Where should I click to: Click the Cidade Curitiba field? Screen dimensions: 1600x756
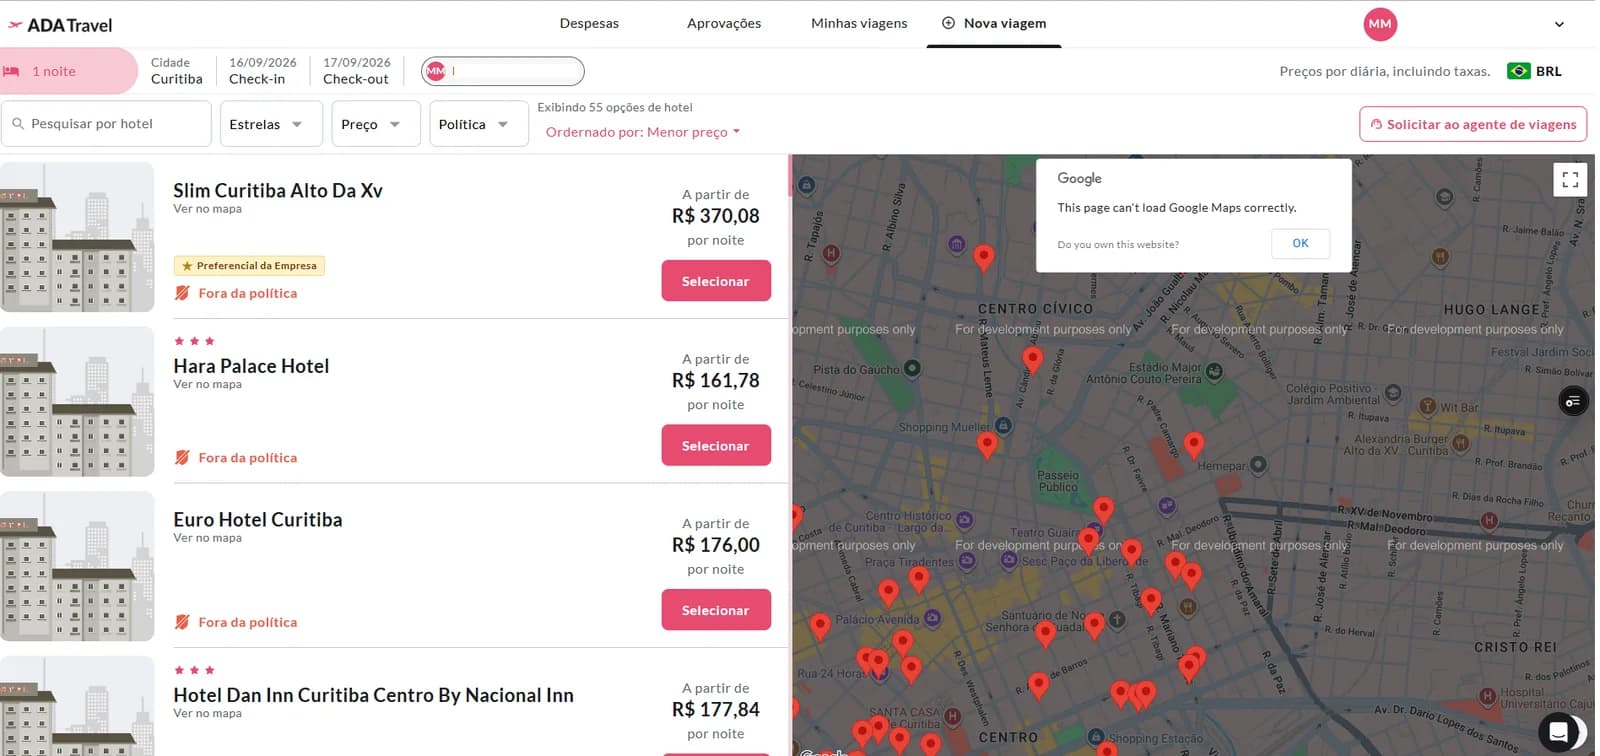[177, 71]
